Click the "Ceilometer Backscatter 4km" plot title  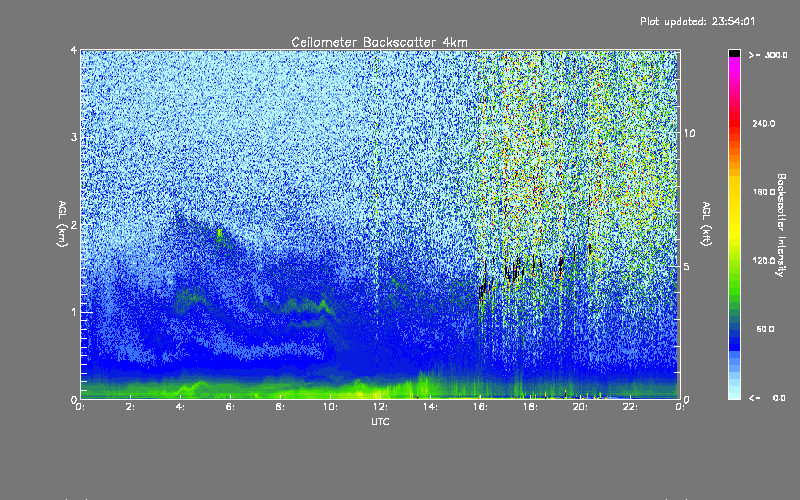[x=379, y=42]
